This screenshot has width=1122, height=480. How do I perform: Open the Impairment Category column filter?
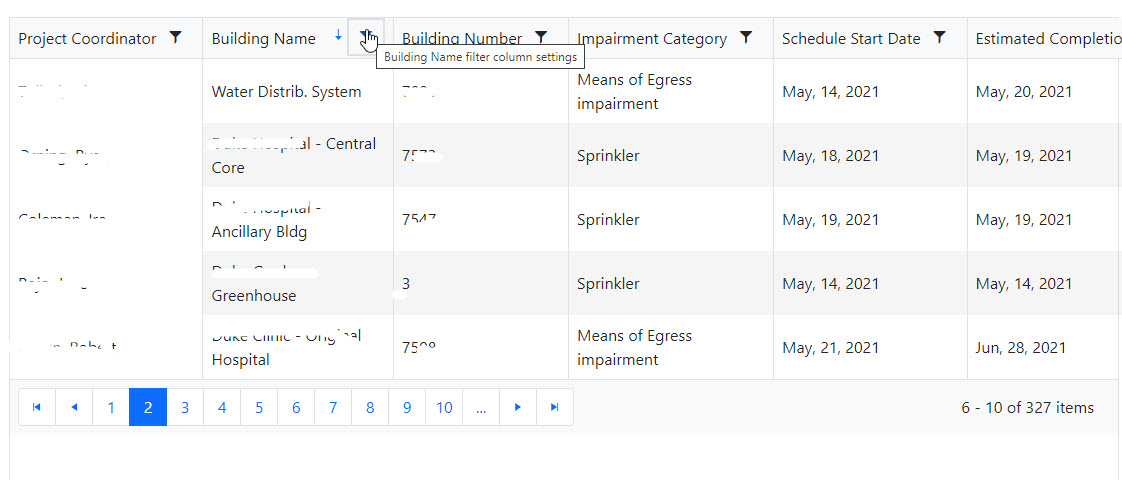pyautogui.click(x=746, y=38)
